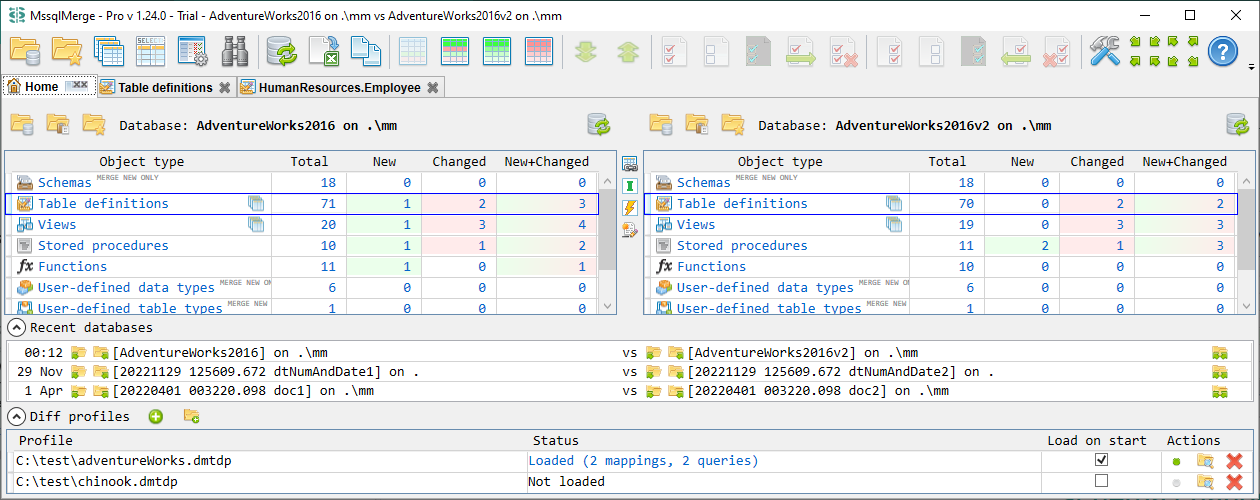Open Table definitions link in left pane
Image resolution: width=1260 pixels, height=500 pixels.
click(103, 203)
